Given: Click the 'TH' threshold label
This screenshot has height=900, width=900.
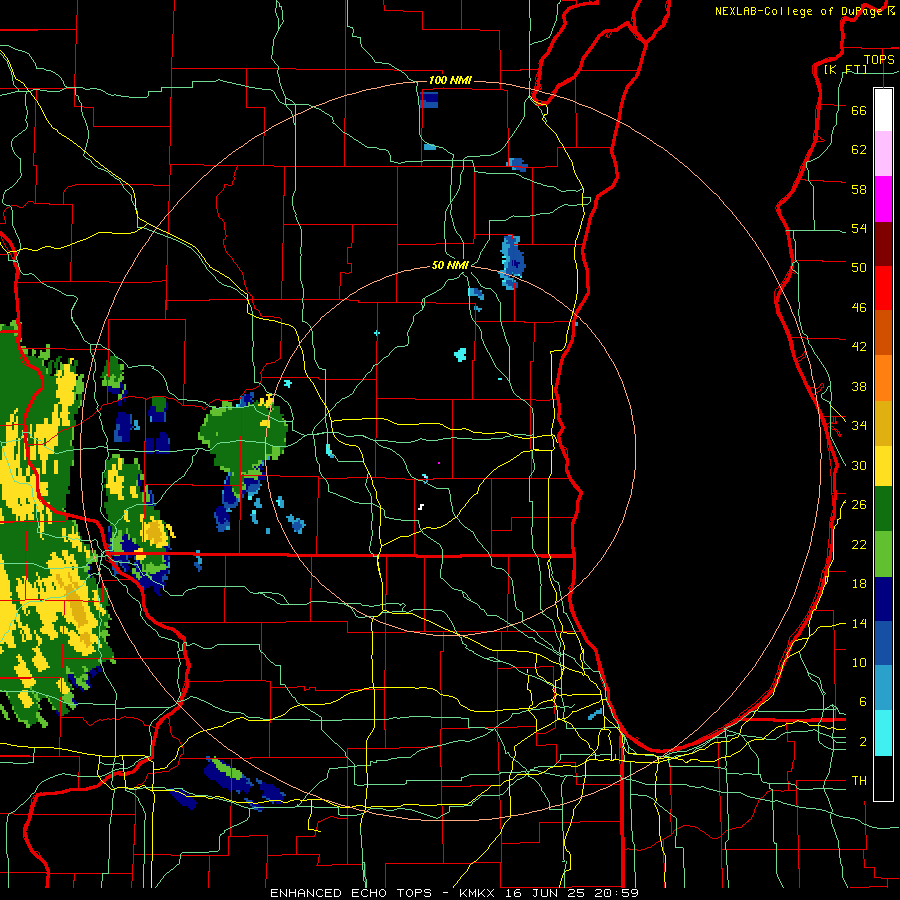Looking at the screenshot, I should [x=859, y=781].
